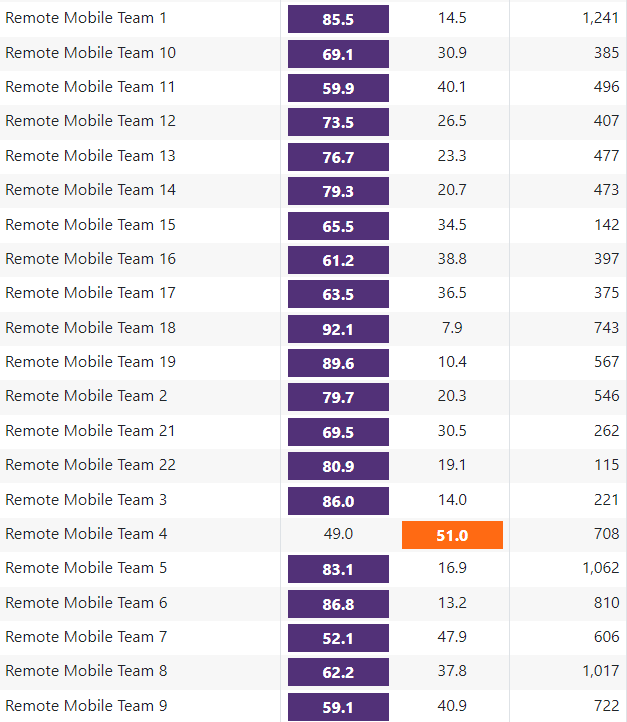627x722 pixels.
Task: Select the purple 85.5 bar for Team 1
Action: (338, 19)
